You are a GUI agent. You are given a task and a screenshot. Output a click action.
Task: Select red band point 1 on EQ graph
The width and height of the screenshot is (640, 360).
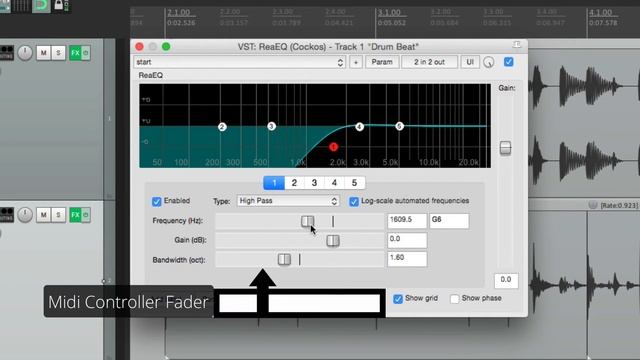(x=333, y=147)
